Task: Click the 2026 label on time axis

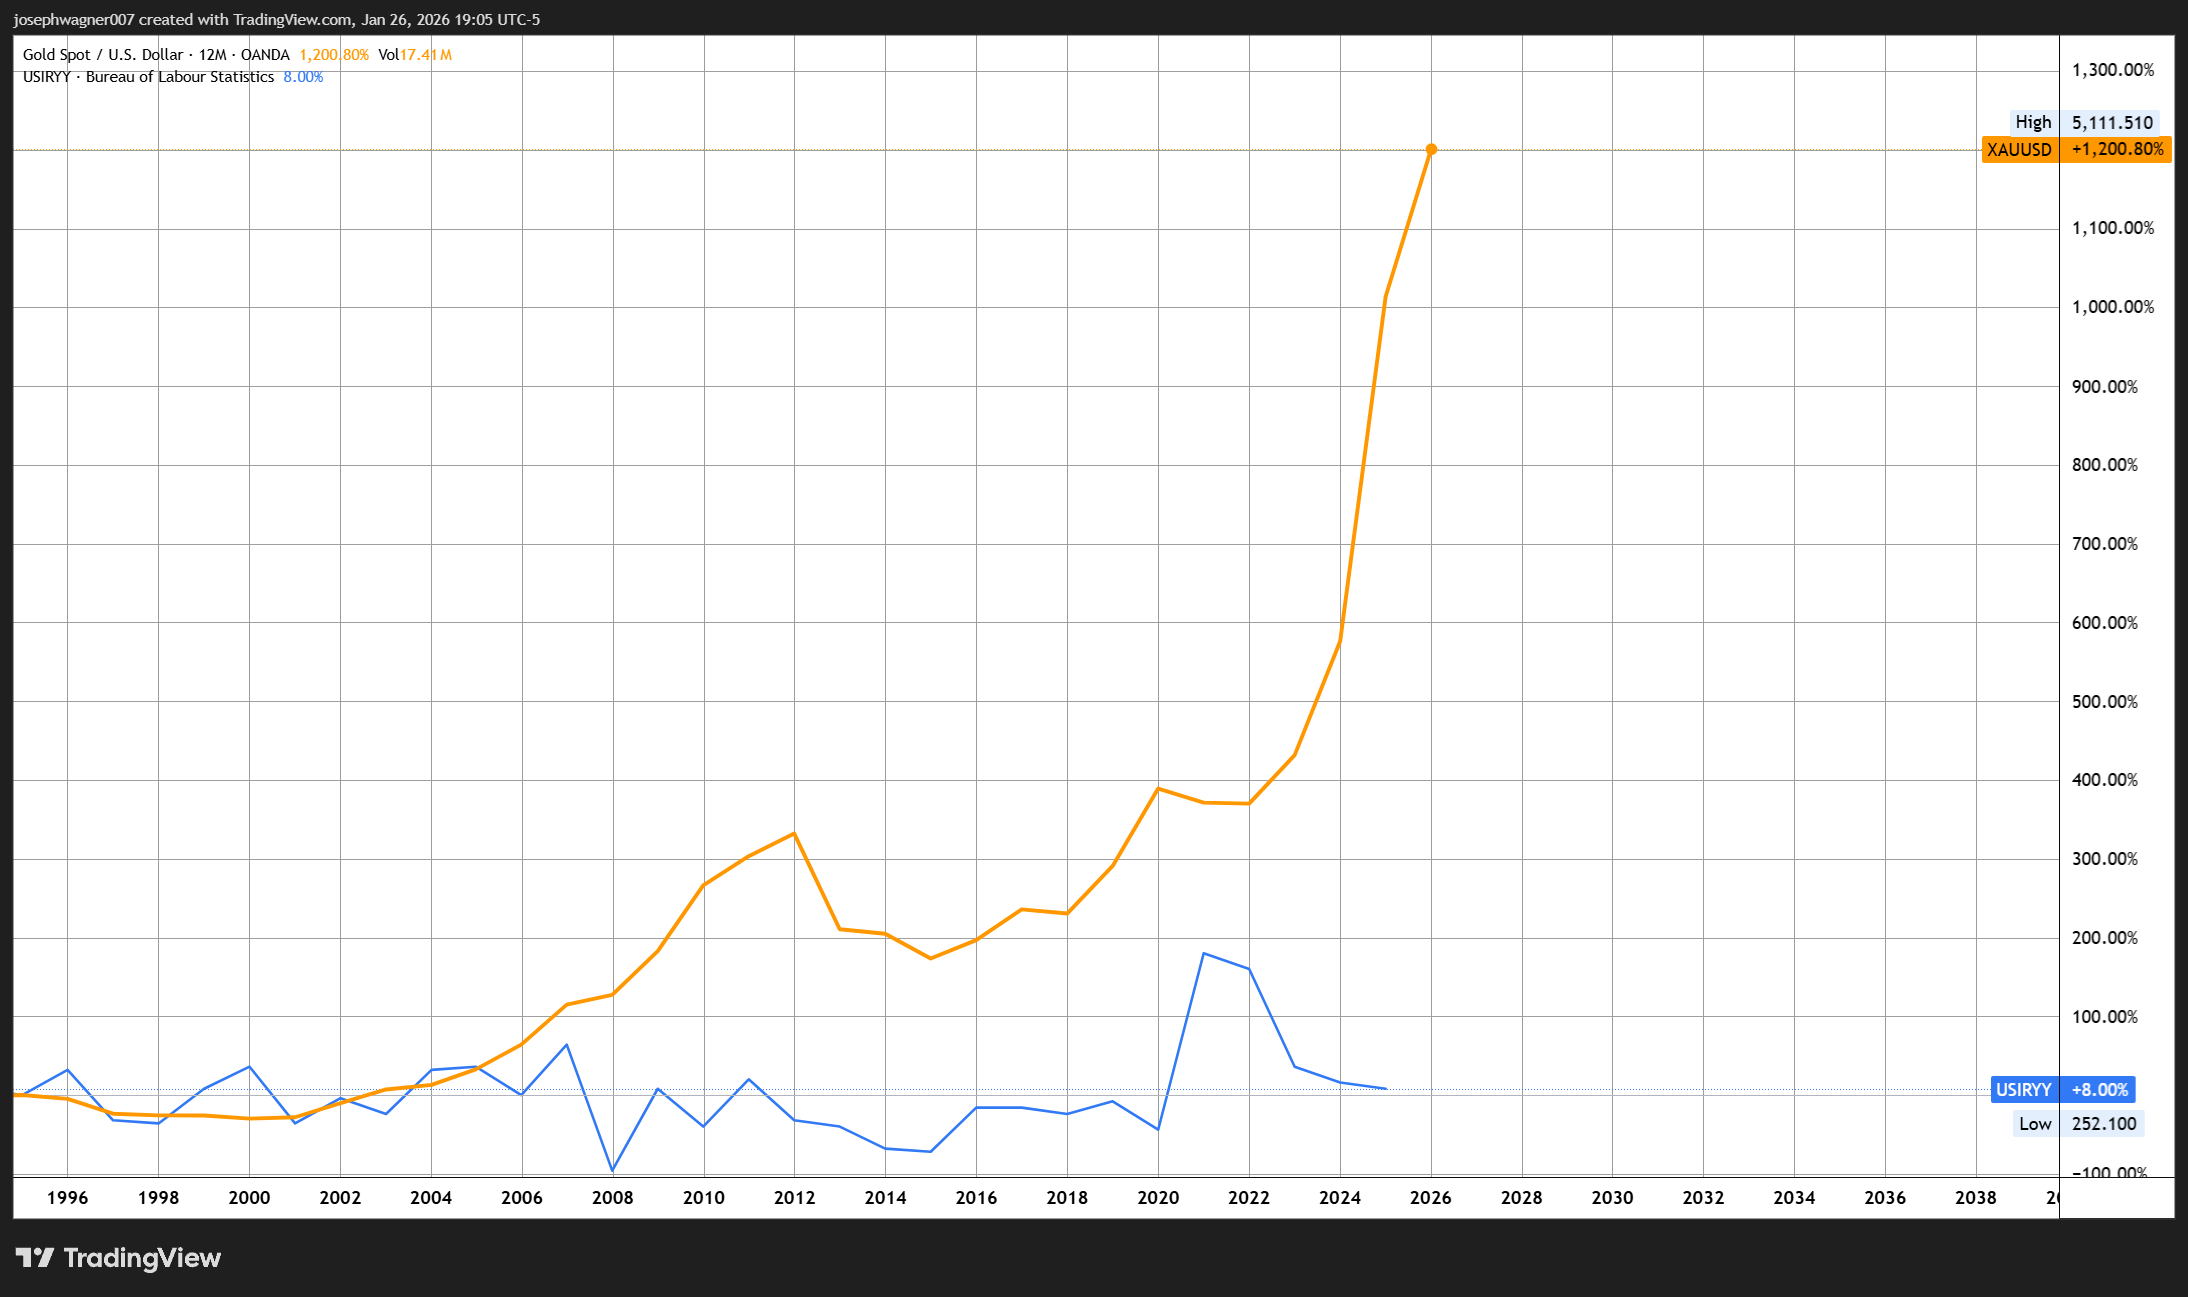Action: (x=1430, y=1197)
